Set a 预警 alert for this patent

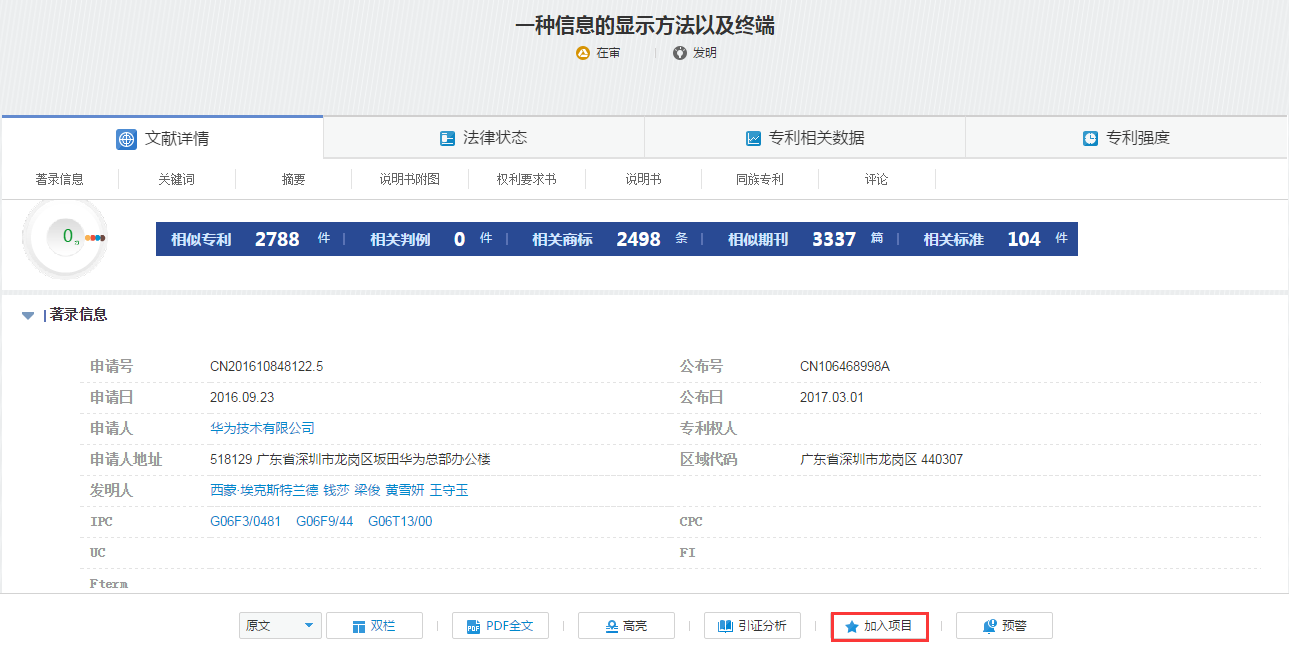[1004, 626]
